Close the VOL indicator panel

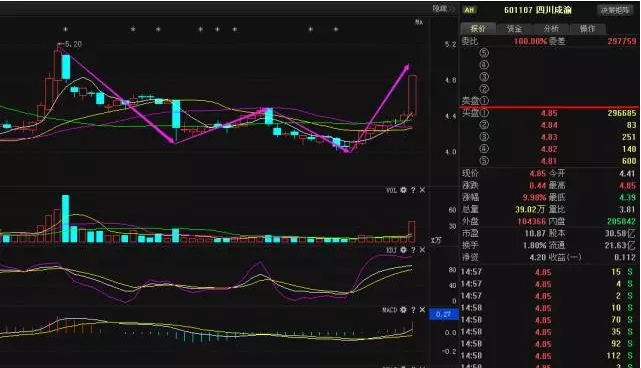422,190
